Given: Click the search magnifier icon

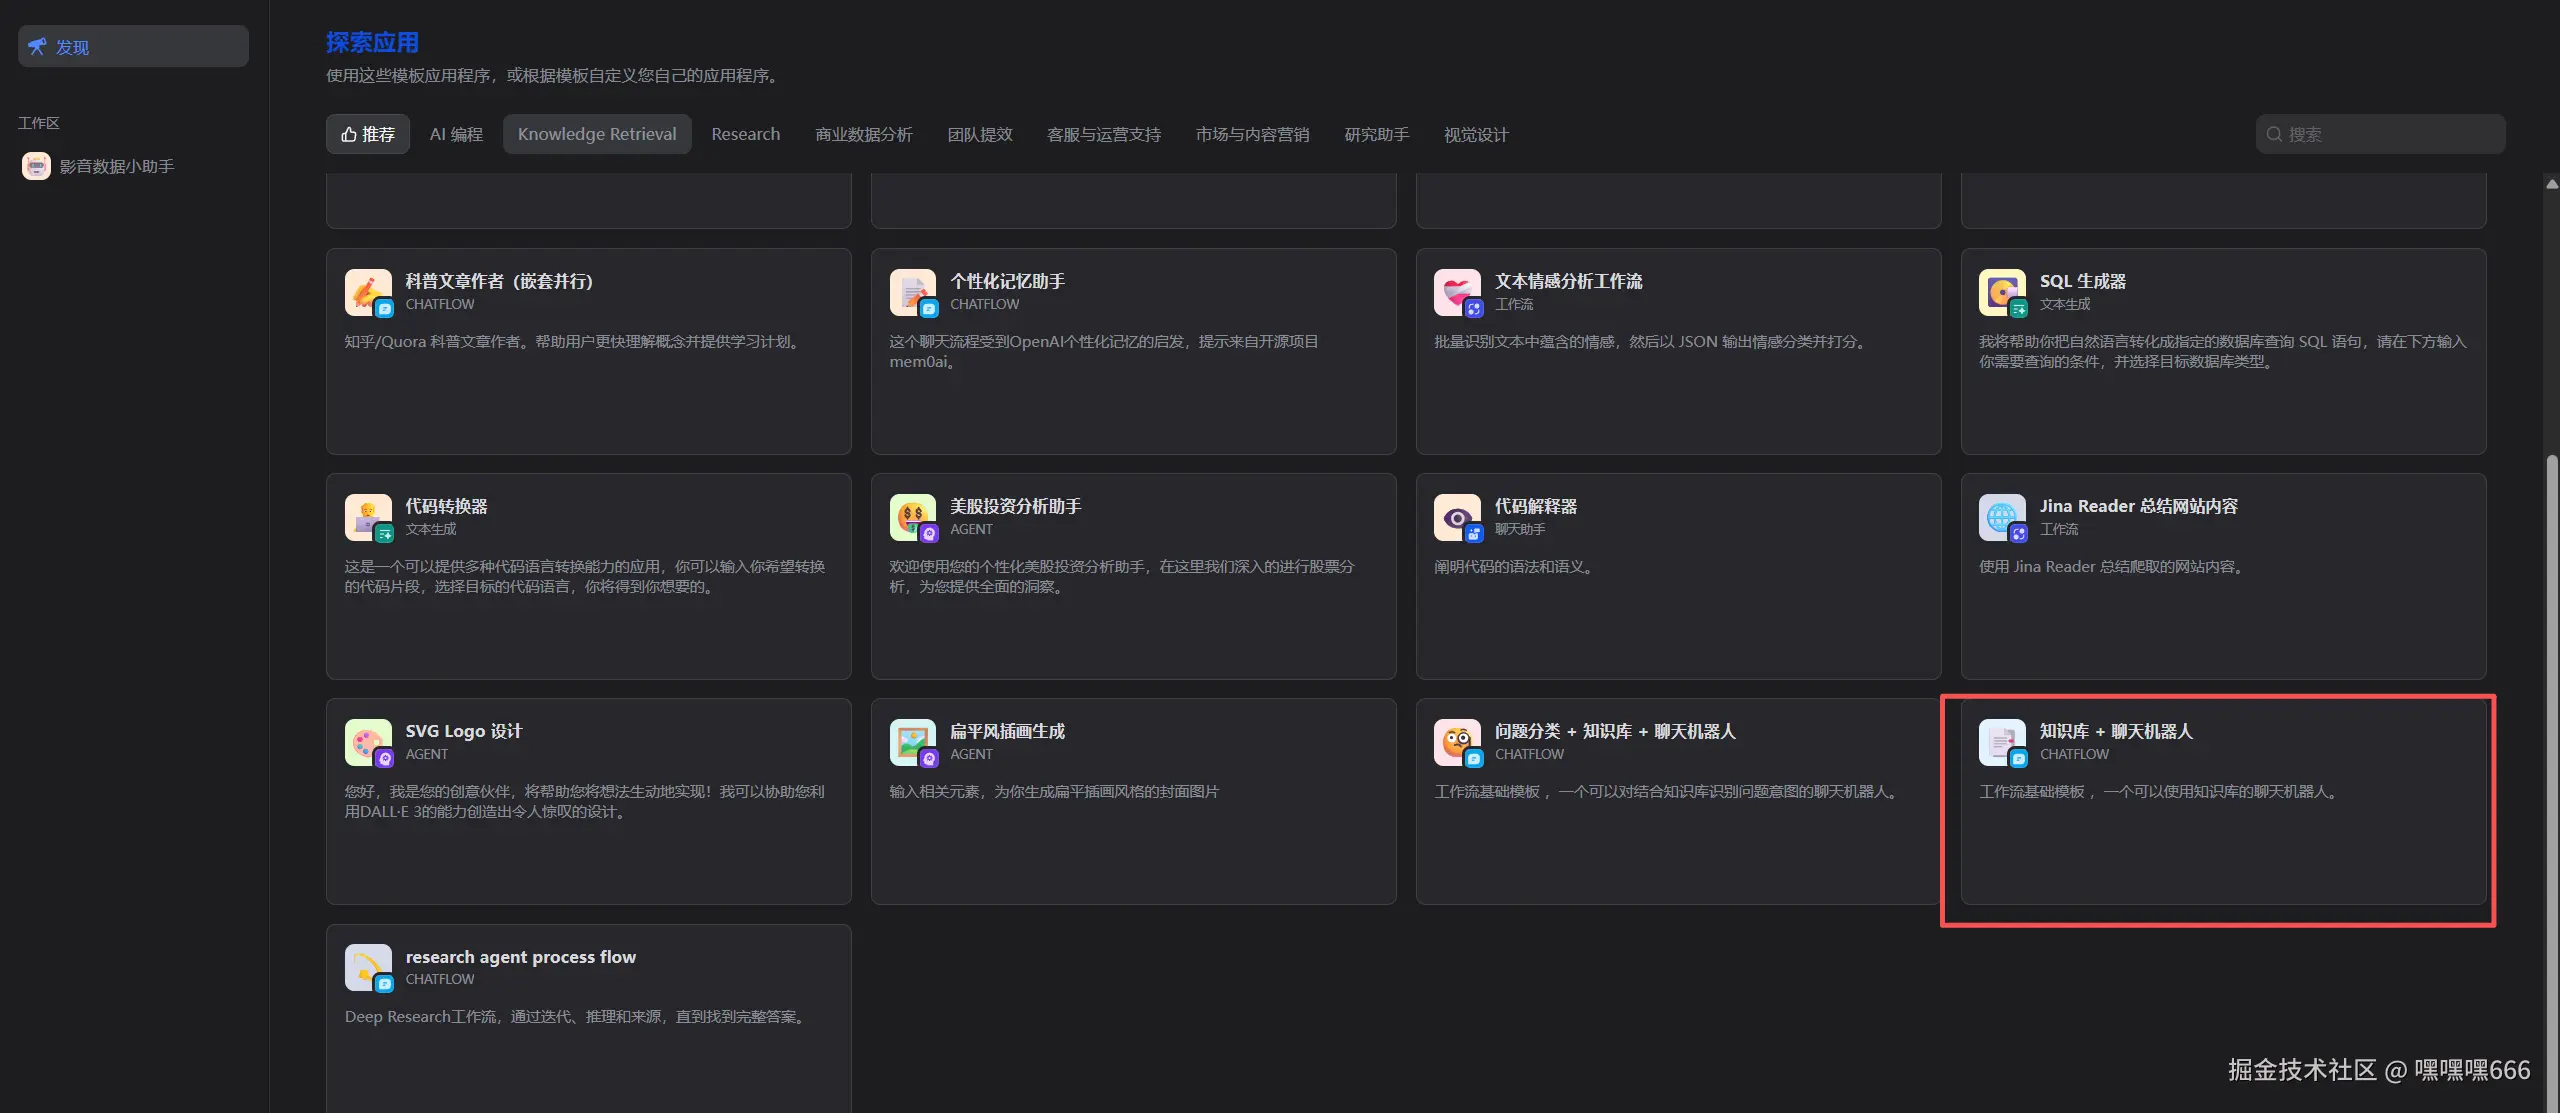Looking at the screenshot, I should pos(2274,134).
